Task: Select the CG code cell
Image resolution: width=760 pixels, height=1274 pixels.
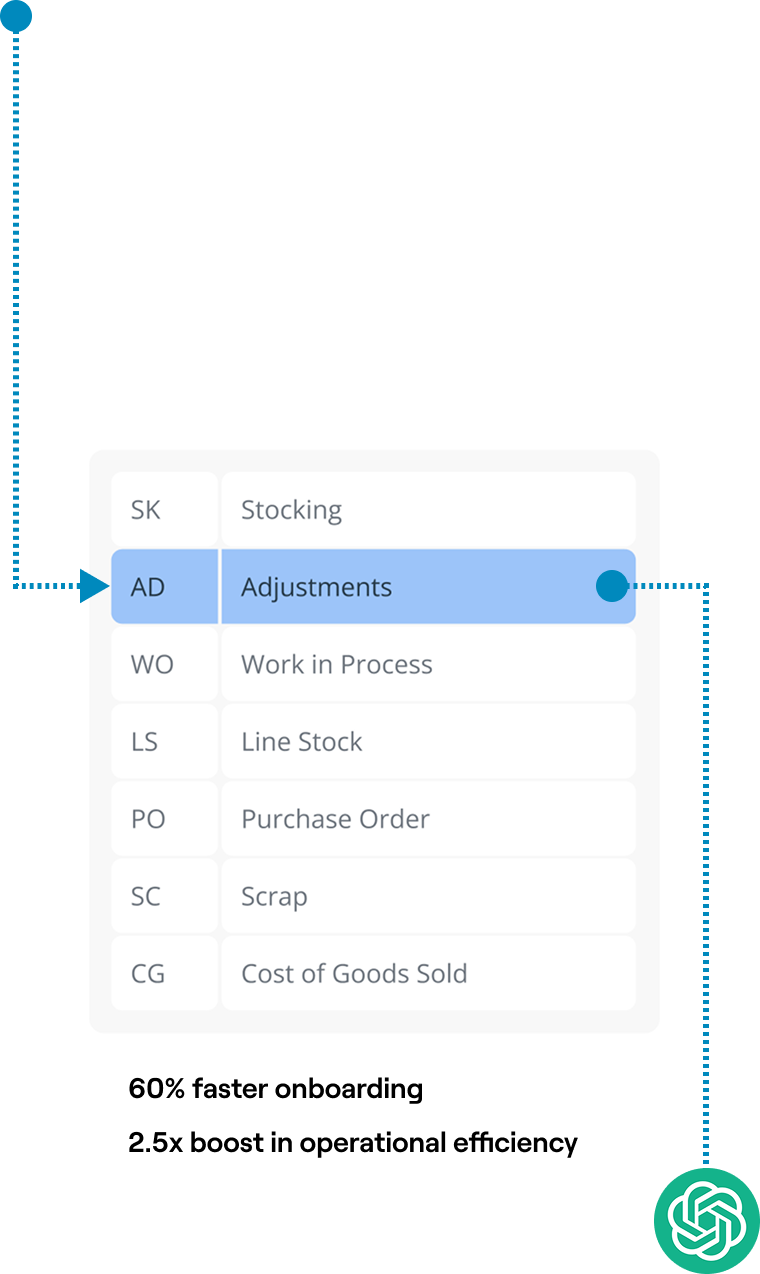Action: tap(164, 973)
